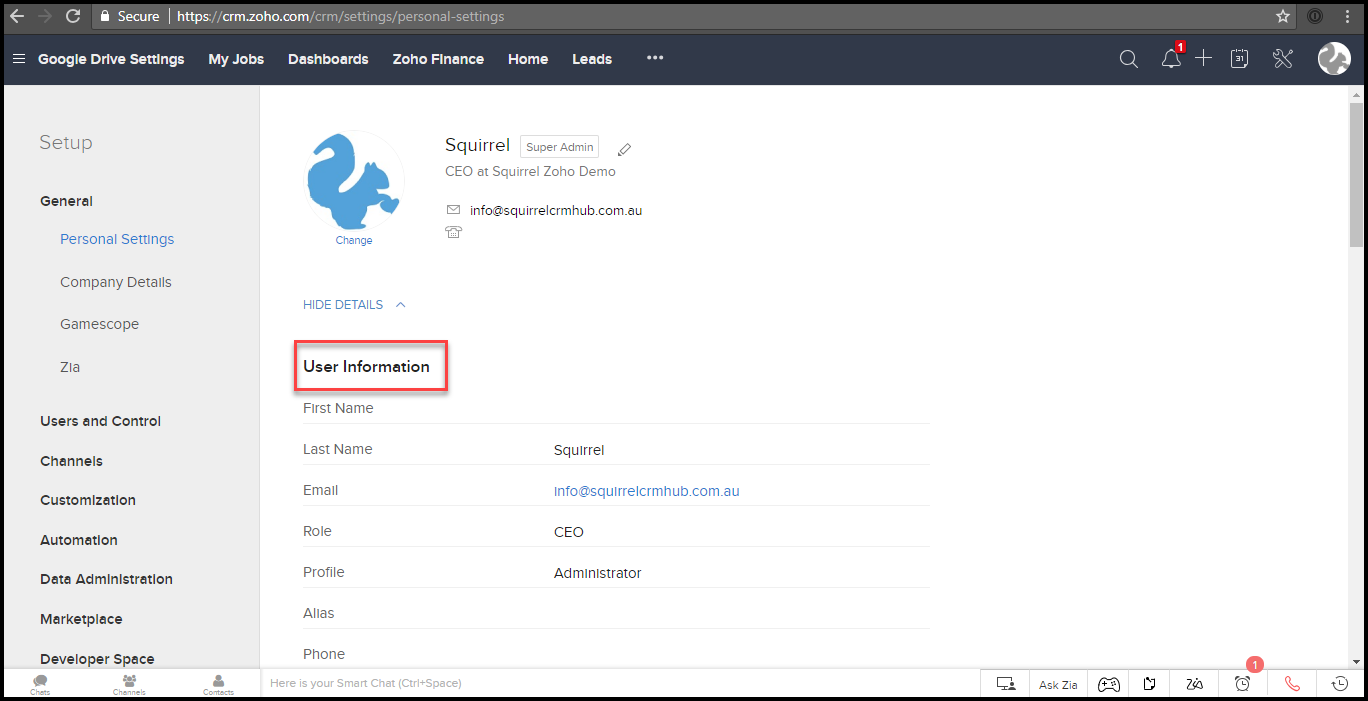
Task: Click the scrollbar down arrow
Action: pos(1356,661)
